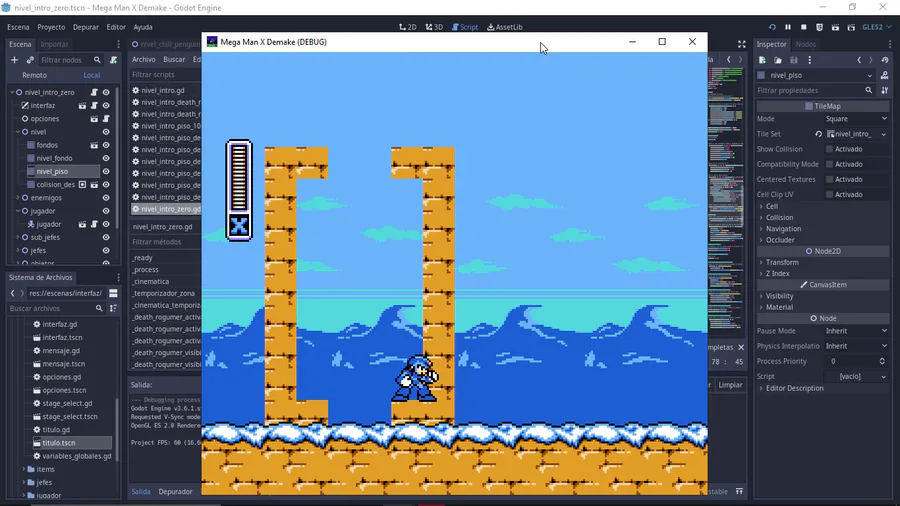Open the Escena menu in the menu bar

pos(18,27)
